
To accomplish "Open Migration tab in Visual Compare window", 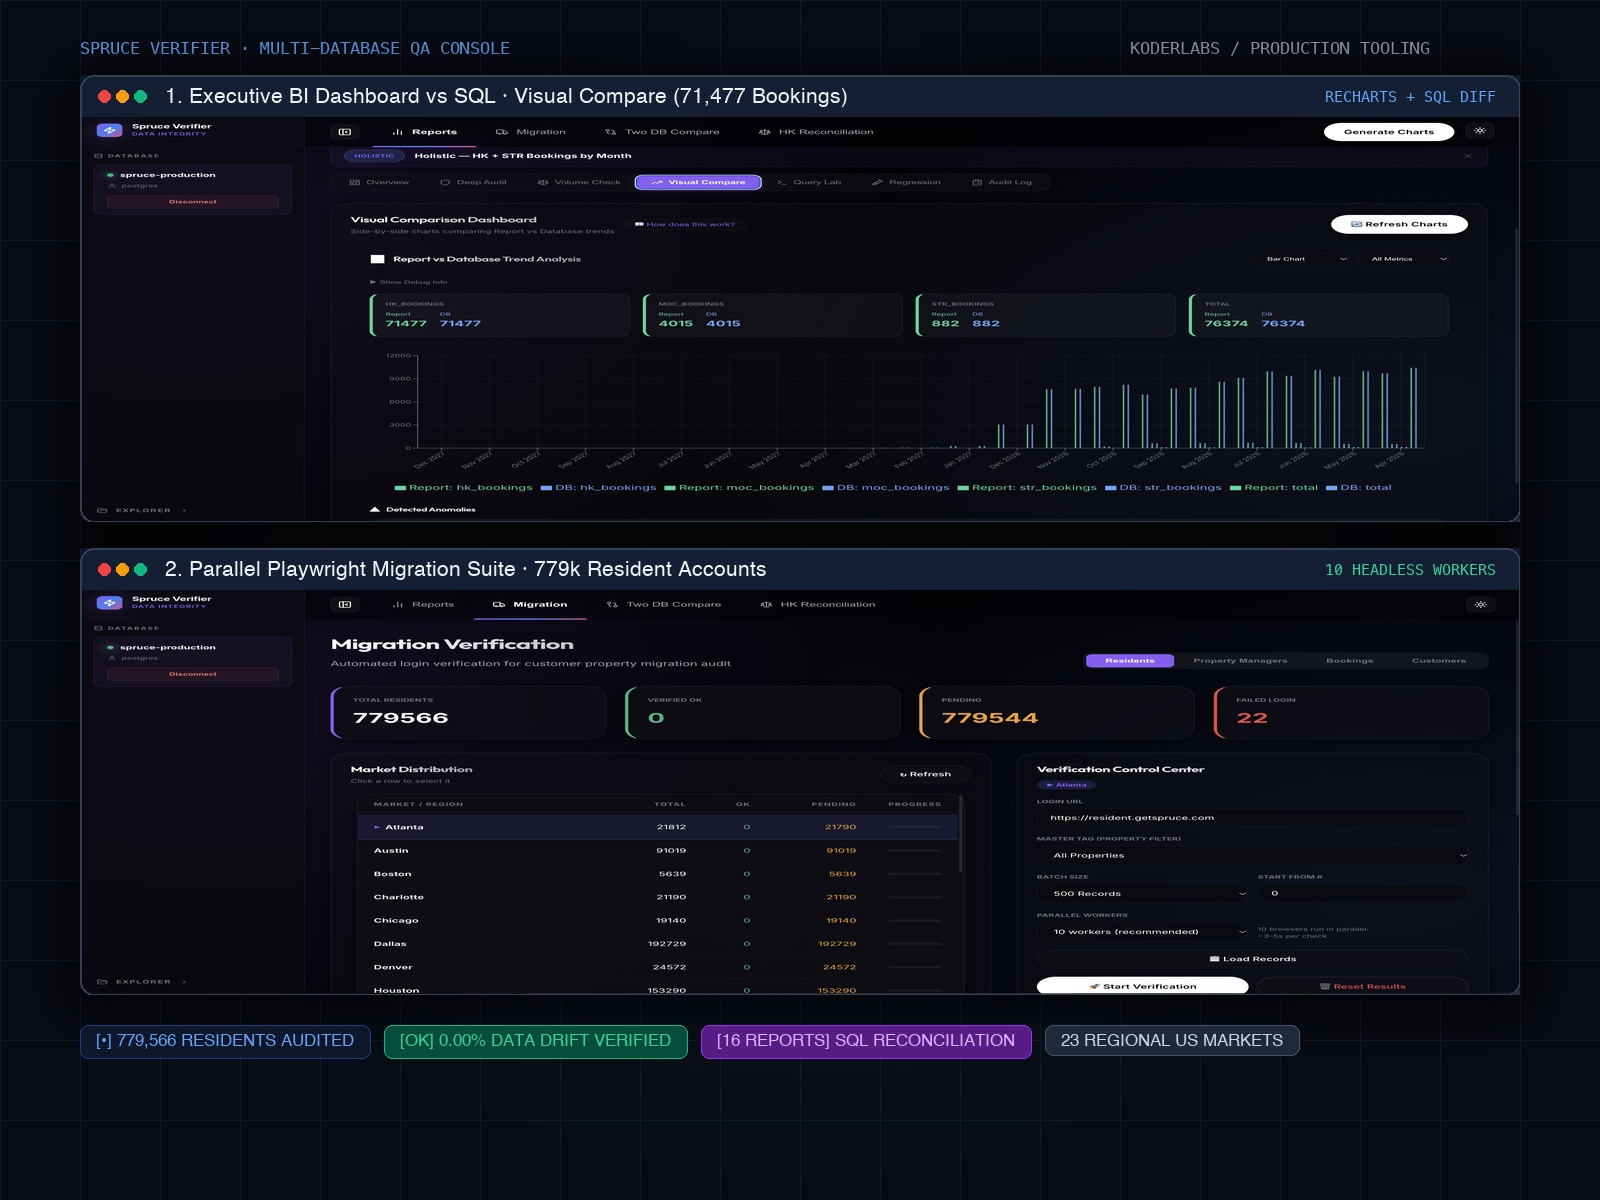I will pos(530,132).
